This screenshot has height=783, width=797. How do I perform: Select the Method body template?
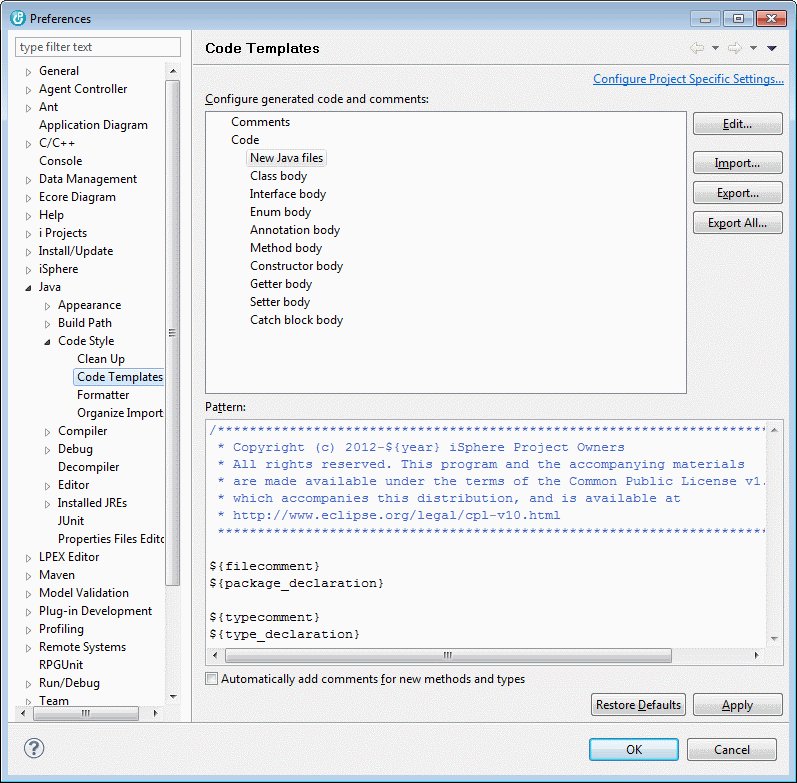tap(286, 248)
